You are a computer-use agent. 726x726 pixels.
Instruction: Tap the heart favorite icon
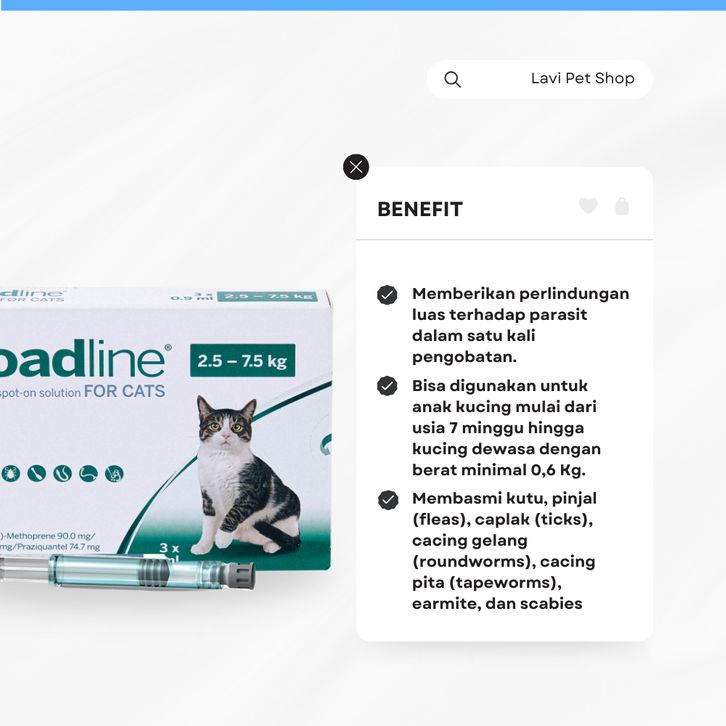(x=588, y=206)
